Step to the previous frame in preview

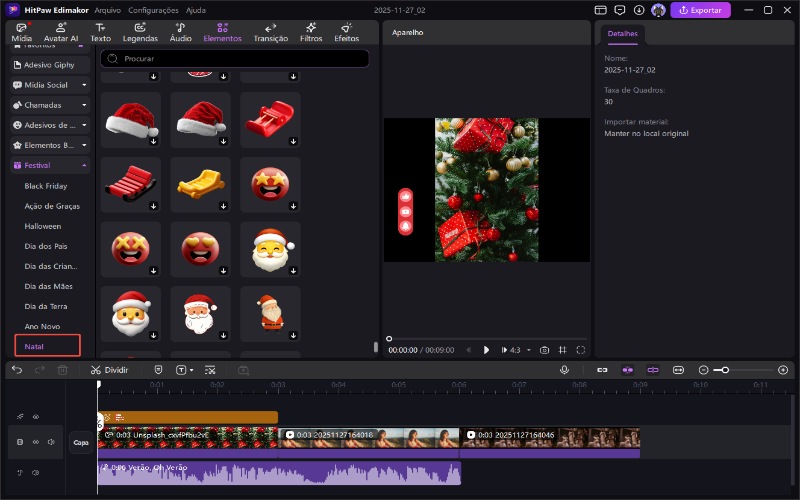[468, 350]
